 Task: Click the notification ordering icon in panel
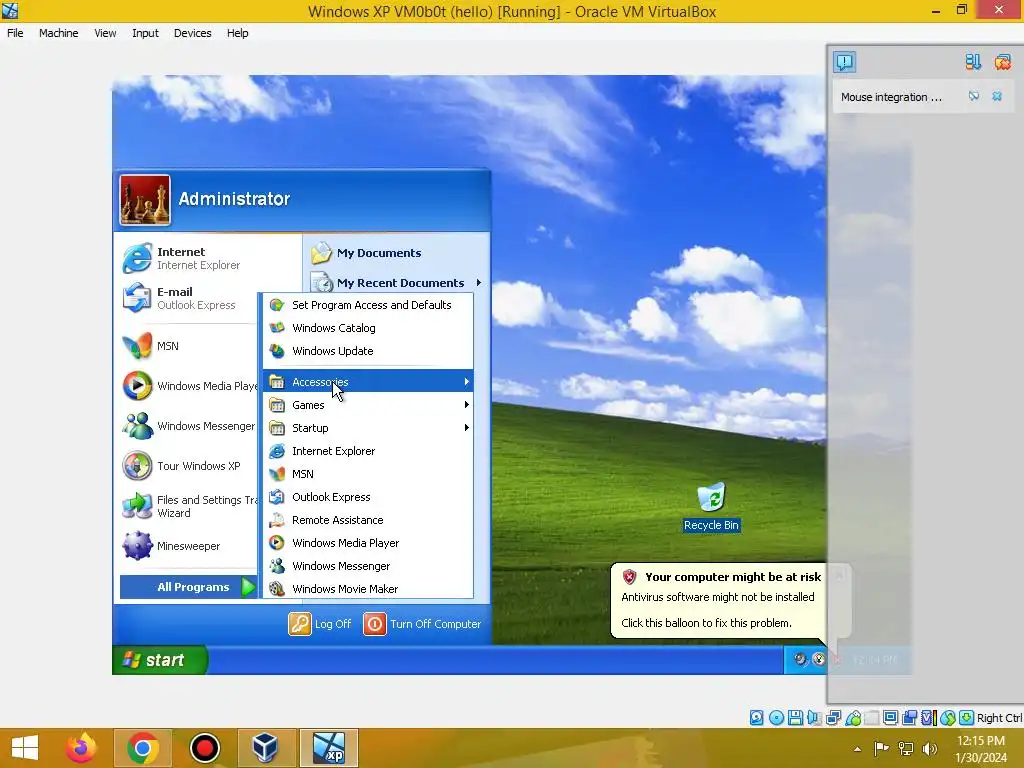[973, 62]
